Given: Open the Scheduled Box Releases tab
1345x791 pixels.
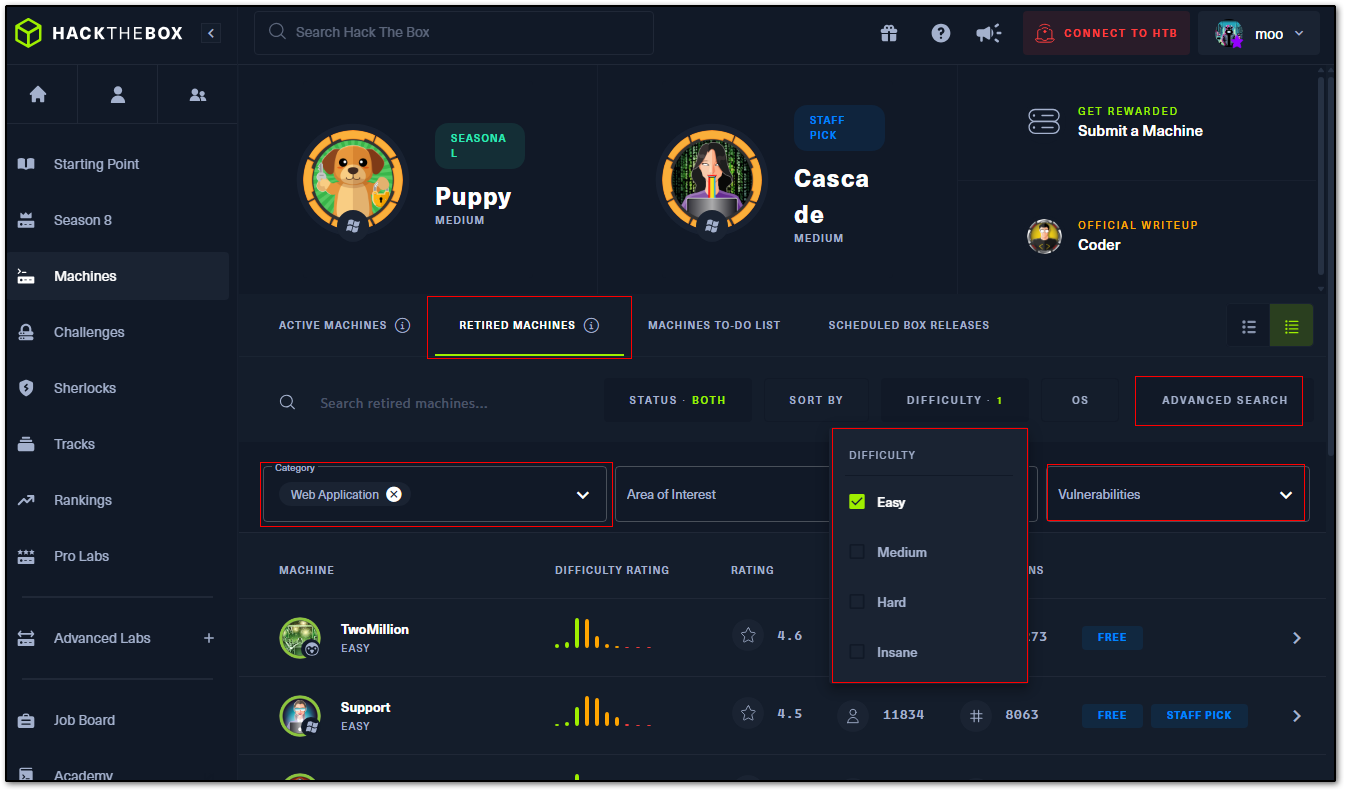Looking at the screenshot, I should (x=909, y=325).
